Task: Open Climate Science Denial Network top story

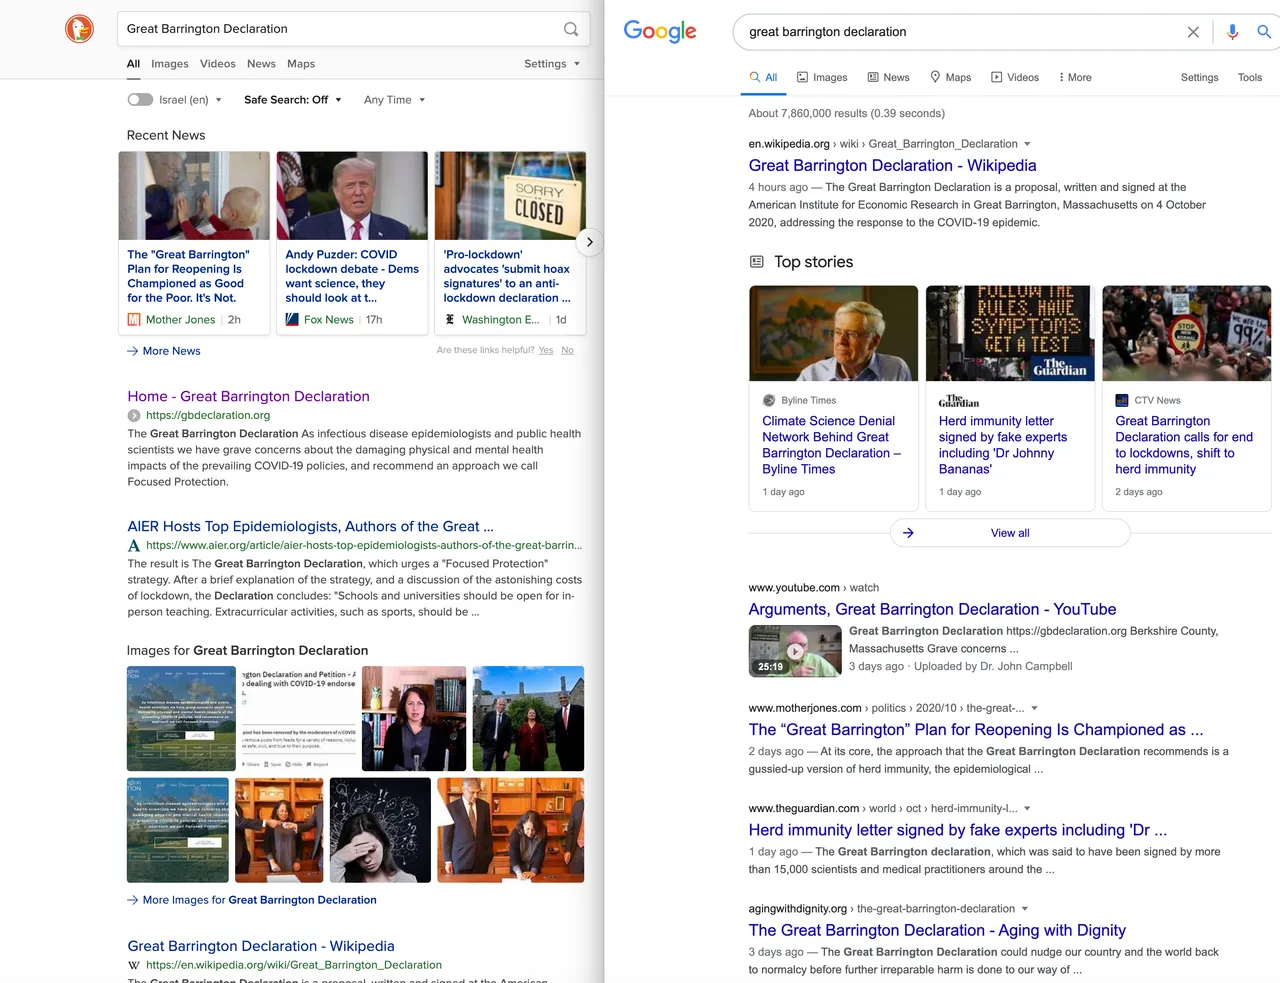Action: click(x=833, y=398)
